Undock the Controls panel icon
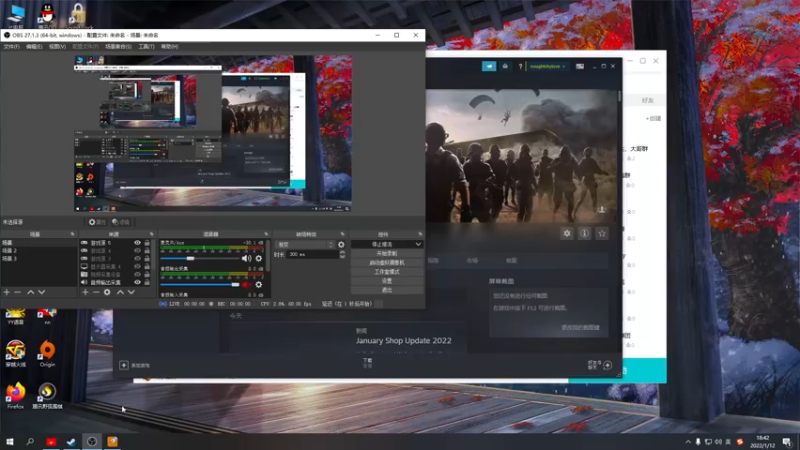The image size is (800, 450). coord(420,234)
